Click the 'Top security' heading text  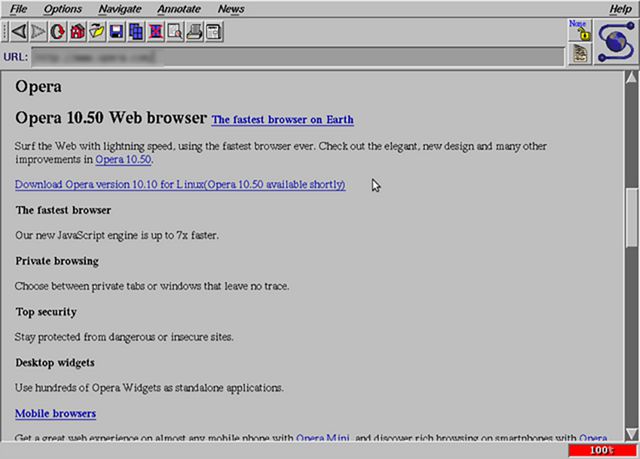click(x=46, y=312)
